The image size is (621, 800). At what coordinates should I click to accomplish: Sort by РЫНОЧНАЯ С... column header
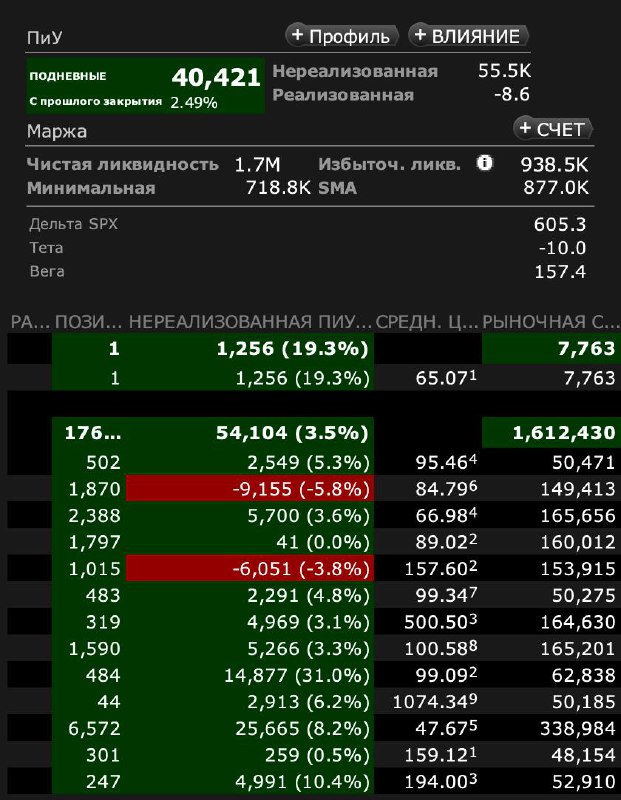click(x=551, y=322)
